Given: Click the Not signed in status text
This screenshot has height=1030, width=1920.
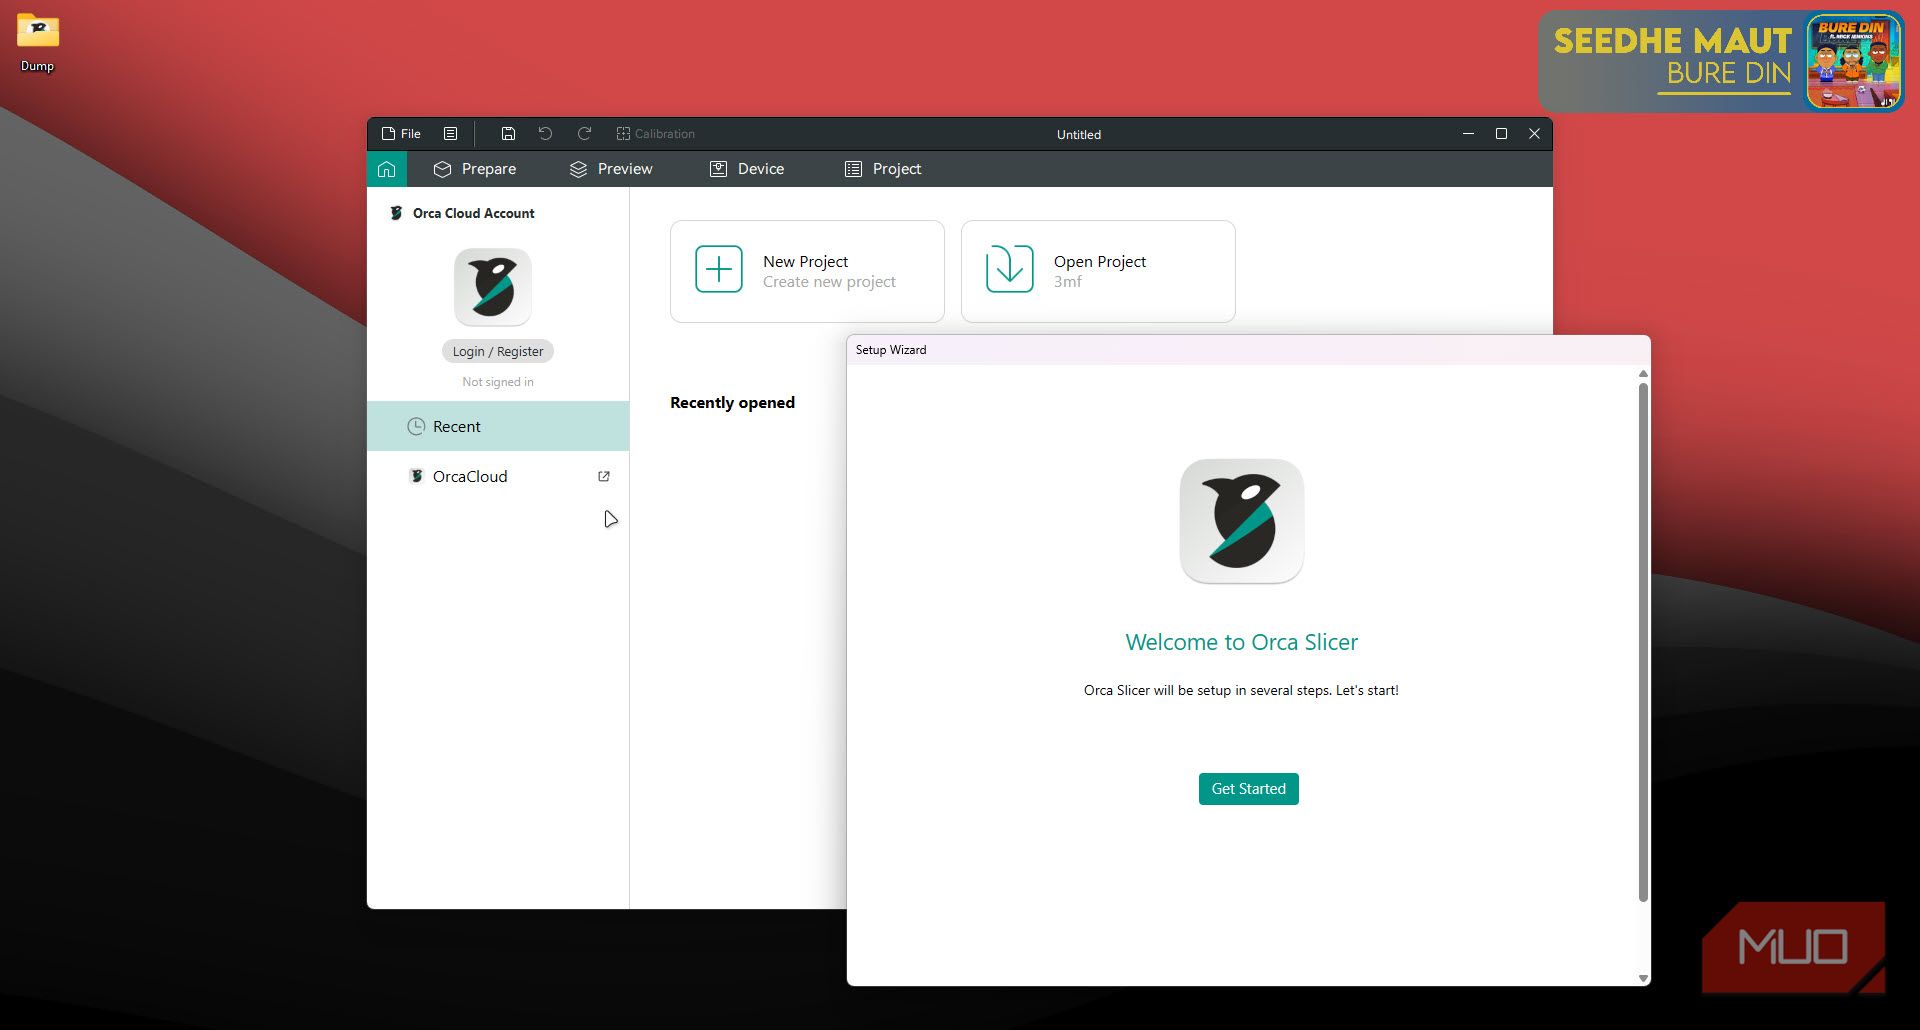Looking at the screenshot, I should (x=498, y=382).
